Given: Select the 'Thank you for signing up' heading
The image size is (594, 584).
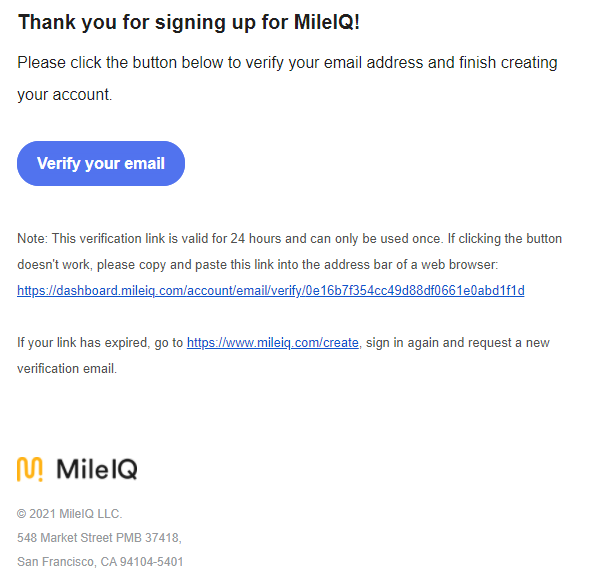Looking at the screenshot, I should [189, 22].
